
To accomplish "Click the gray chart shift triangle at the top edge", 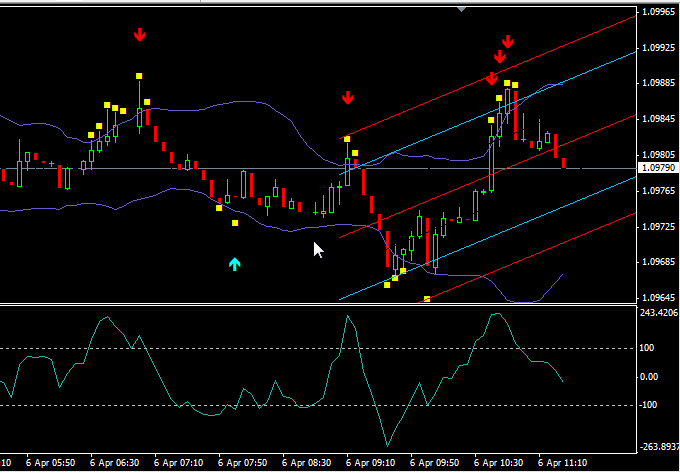I will [461, 9].
